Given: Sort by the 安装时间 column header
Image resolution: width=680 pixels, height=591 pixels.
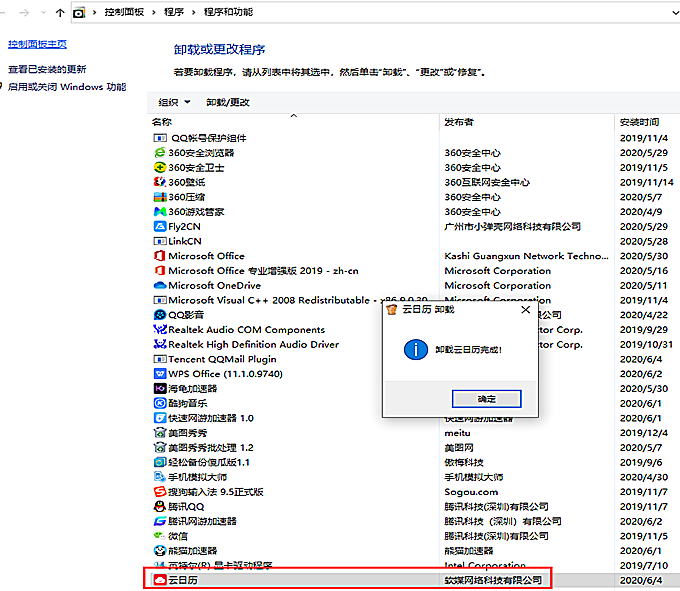Looking at the screenshot, I should (x=639, y=122).
